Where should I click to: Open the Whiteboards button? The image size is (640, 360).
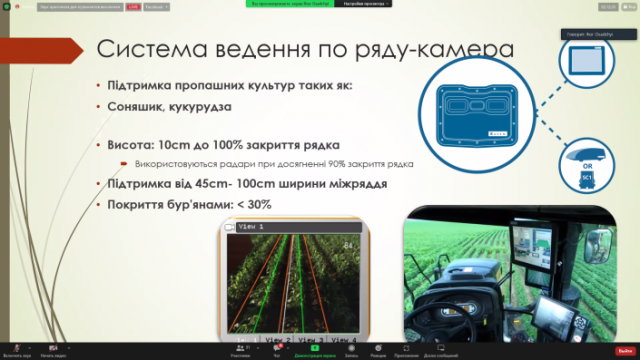pyautogui.click(x=441, y=351)
